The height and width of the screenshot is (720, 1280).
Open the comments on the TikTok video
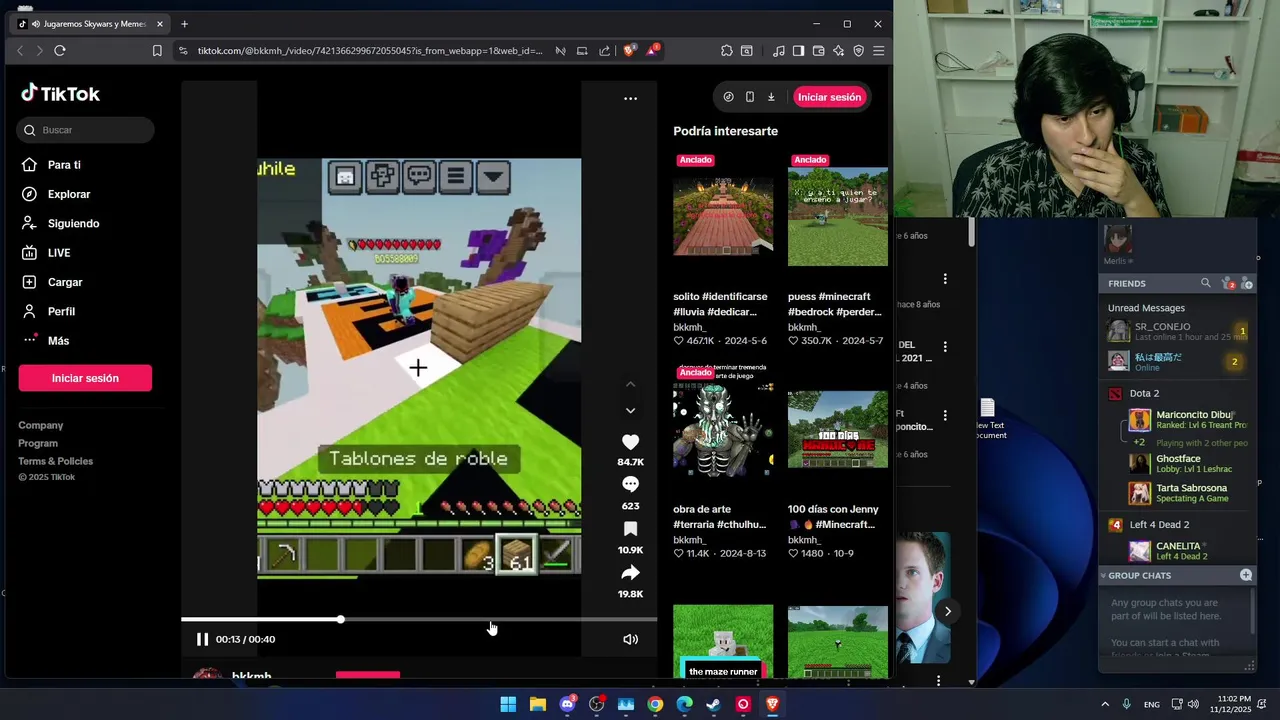coord(630,484)
